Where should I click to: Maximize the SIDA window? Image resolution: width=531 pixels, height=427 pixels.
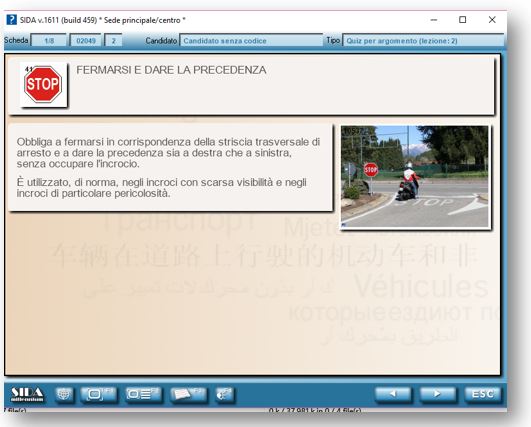[x=463, y=20]
